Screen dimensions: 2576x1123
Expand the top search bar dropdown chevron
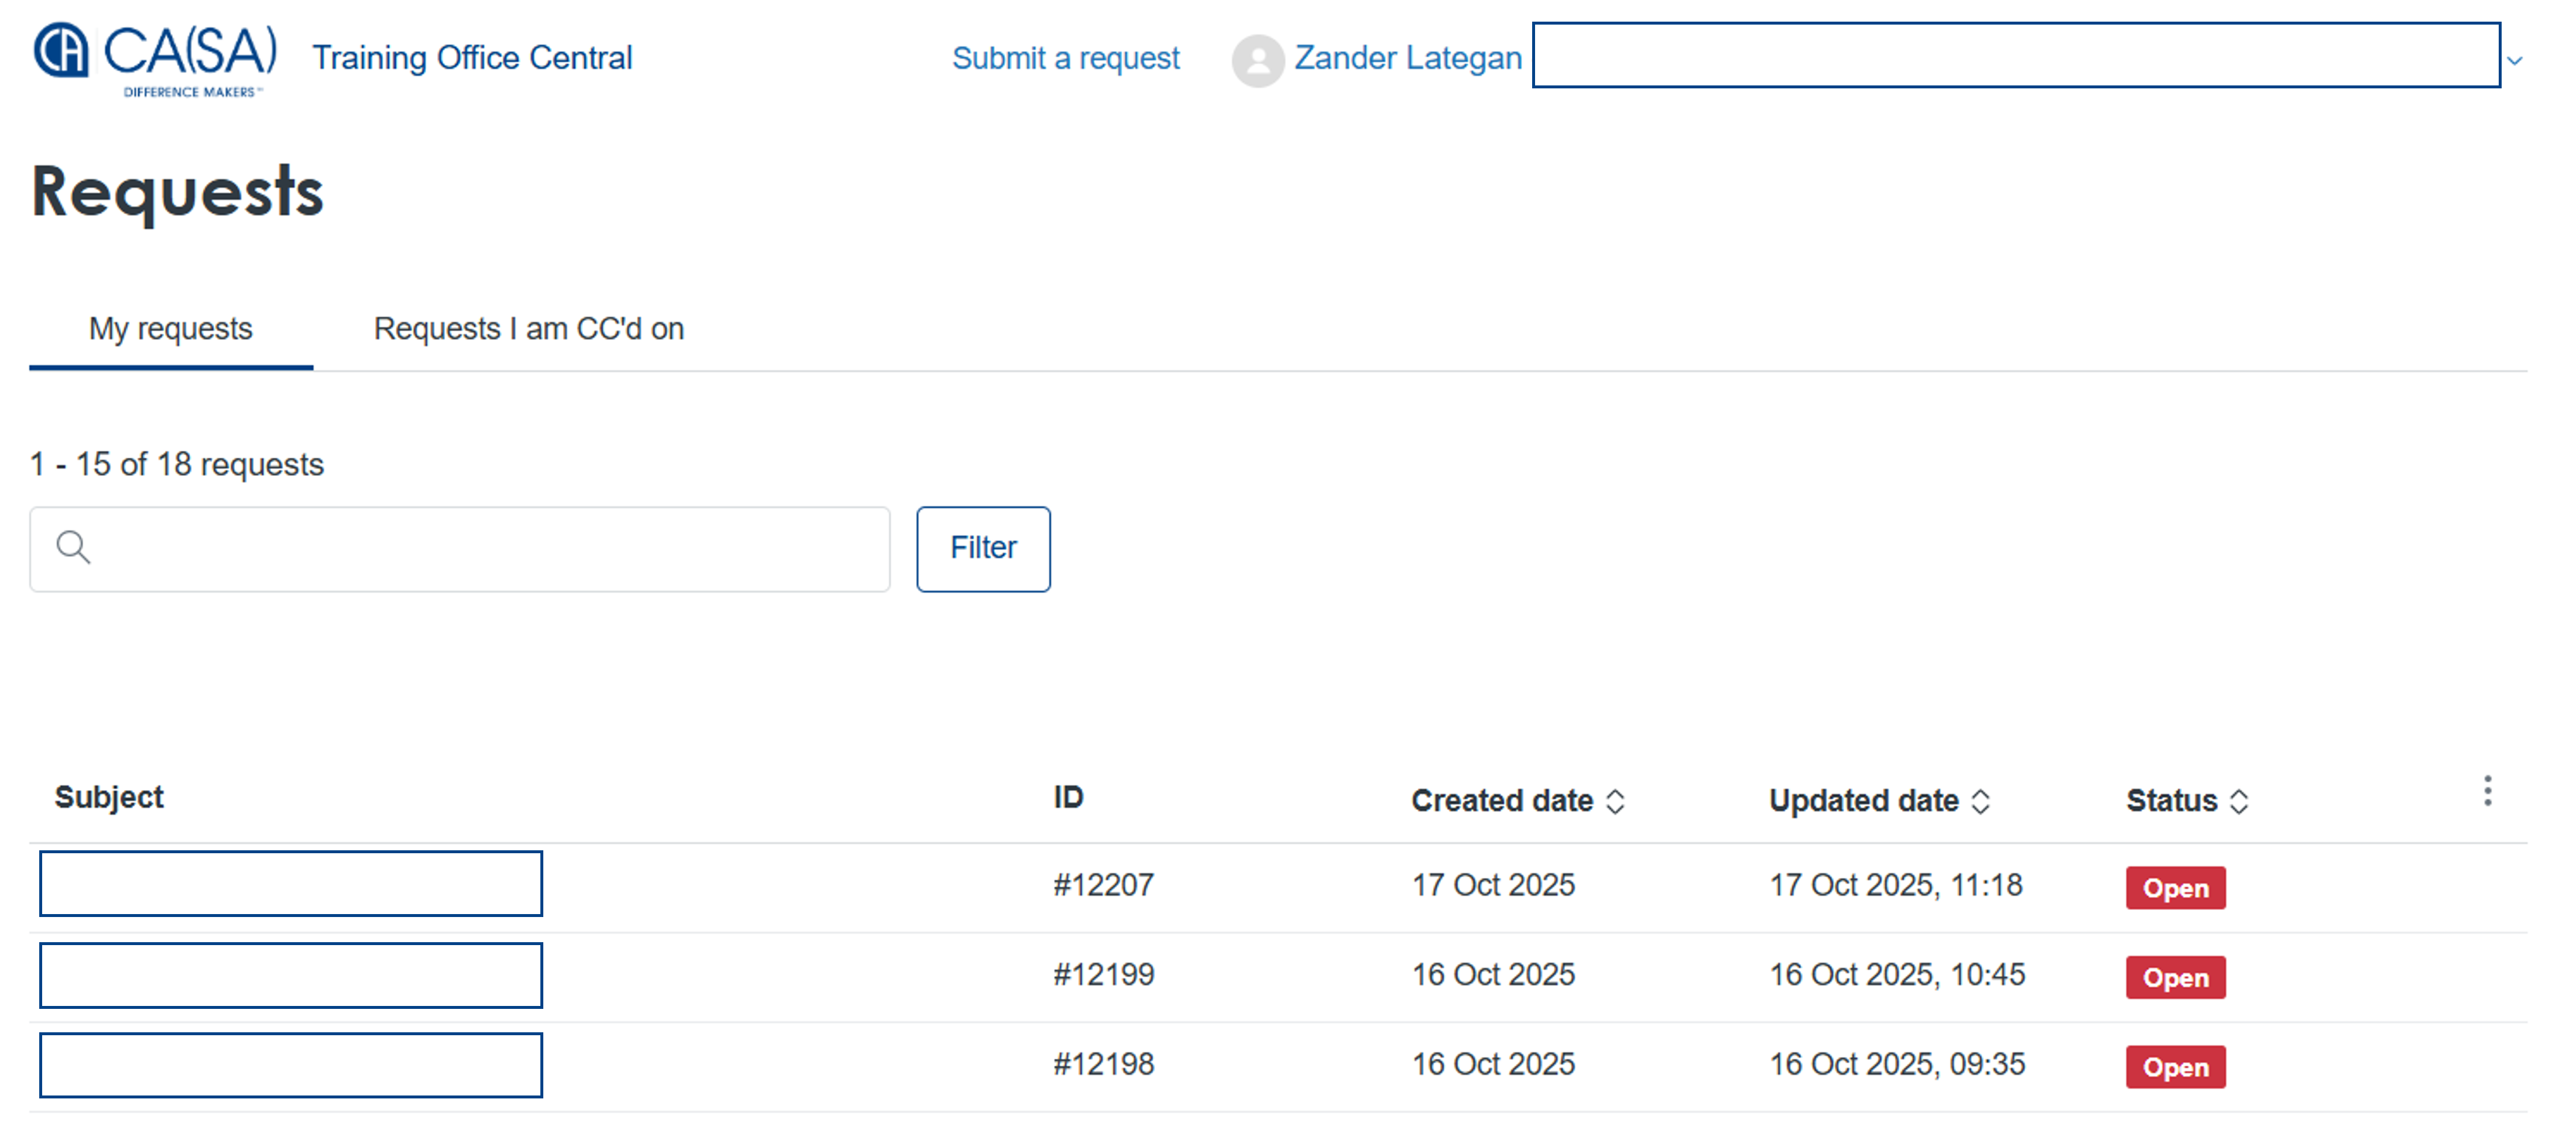[x=2515, y=60]
